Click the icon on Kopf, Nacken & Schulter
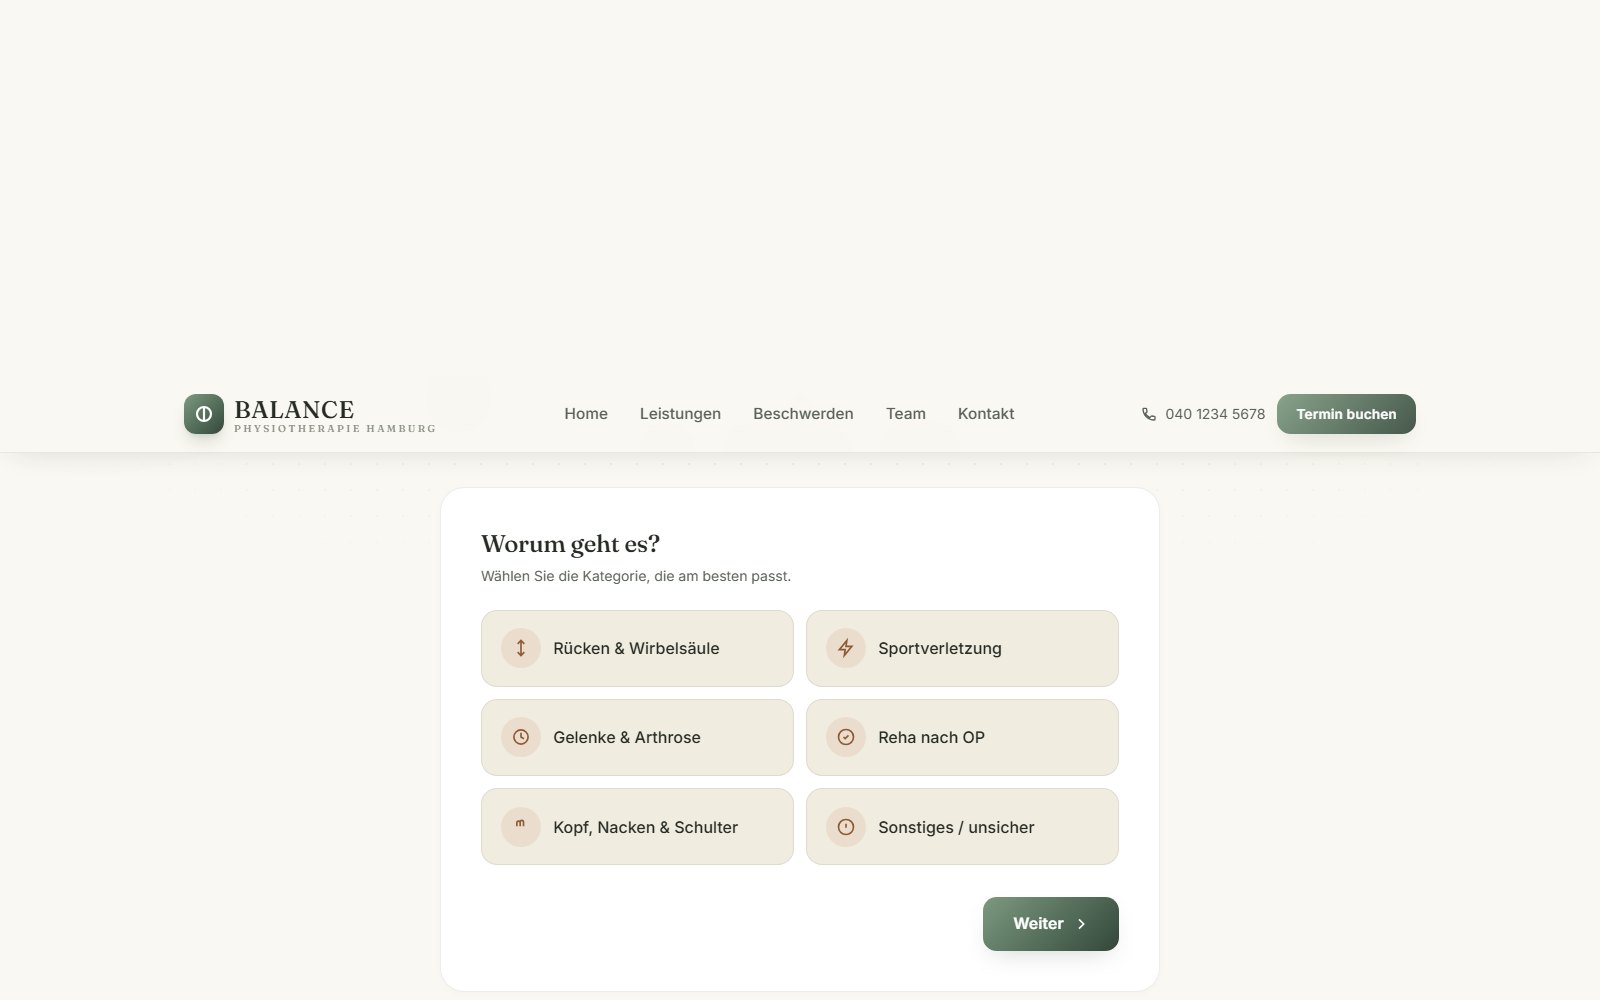The height and width of the screenshot is (1000, 1600). (x=521, y=827)
